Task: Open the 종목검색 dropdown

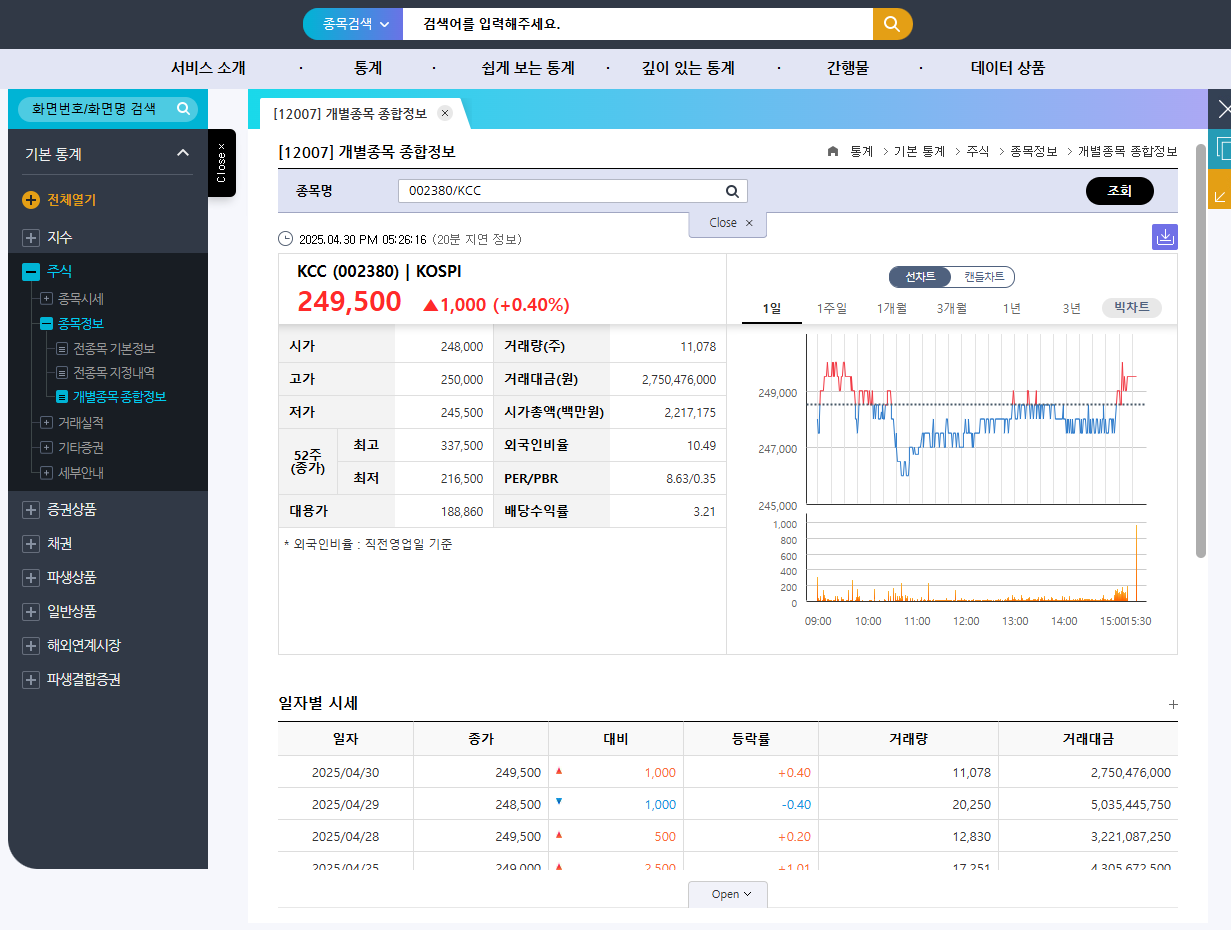Action: [x=354, y=24]
